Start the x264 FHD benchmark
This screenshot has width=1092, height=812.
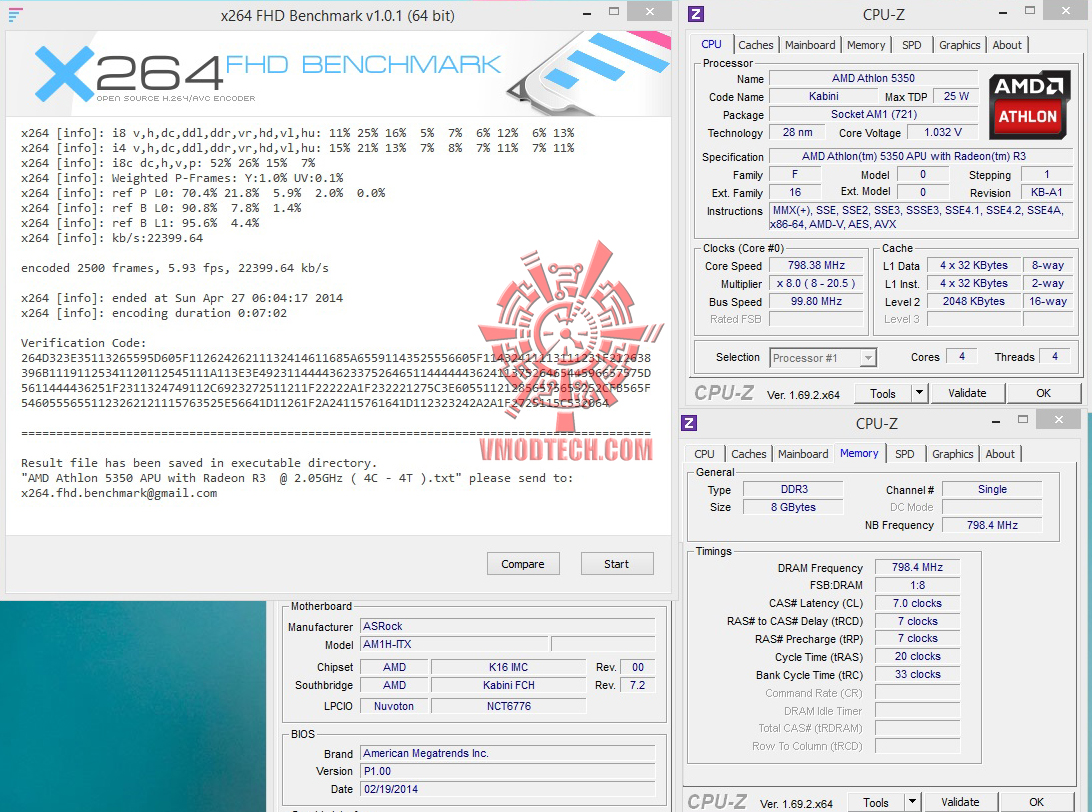pyautogui.click(x=616, y=564)
